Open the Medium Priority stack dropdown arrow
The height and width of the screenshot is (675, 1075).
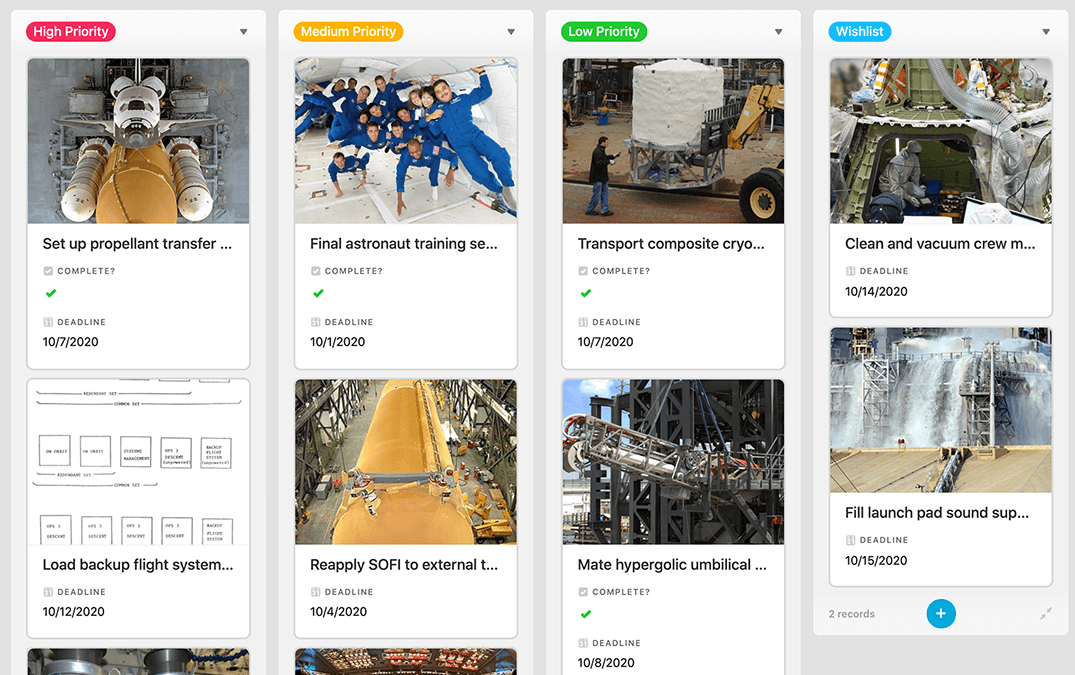(x=511, y=32)
